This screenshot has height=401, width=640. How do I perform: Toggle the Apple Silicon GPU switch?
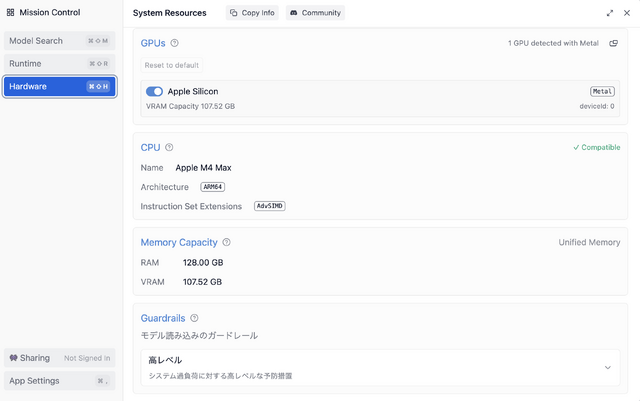154,91
